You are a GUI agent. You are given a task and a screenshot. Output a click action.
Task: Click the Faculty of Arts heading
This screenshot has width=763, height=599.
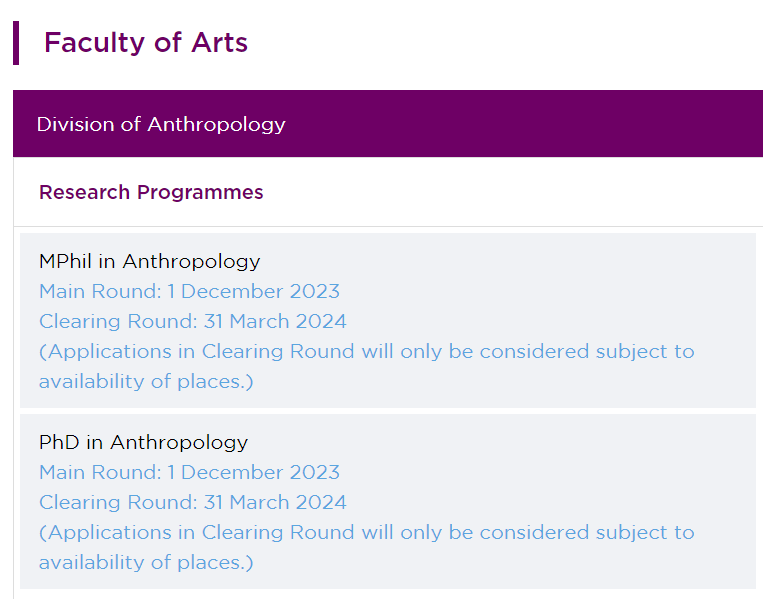click(x=146, y=42)
